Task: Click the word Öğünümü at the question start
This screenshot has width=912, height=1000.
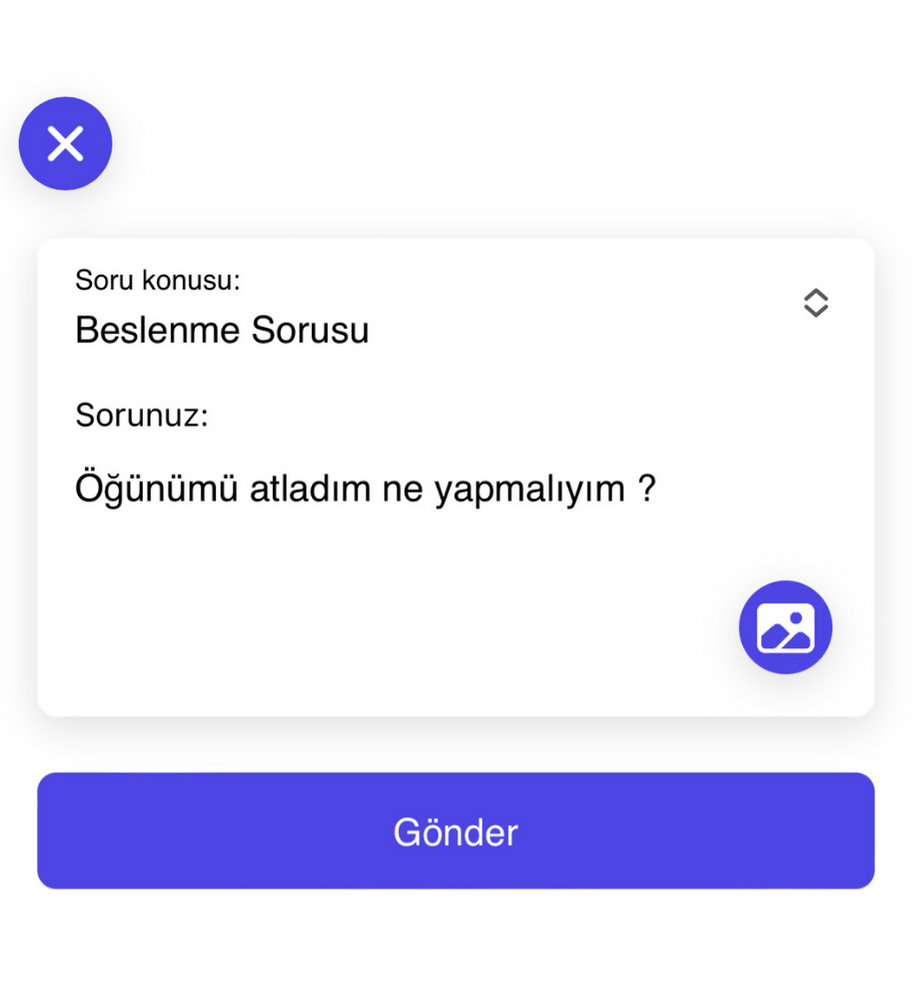Action: click(156, 488)
